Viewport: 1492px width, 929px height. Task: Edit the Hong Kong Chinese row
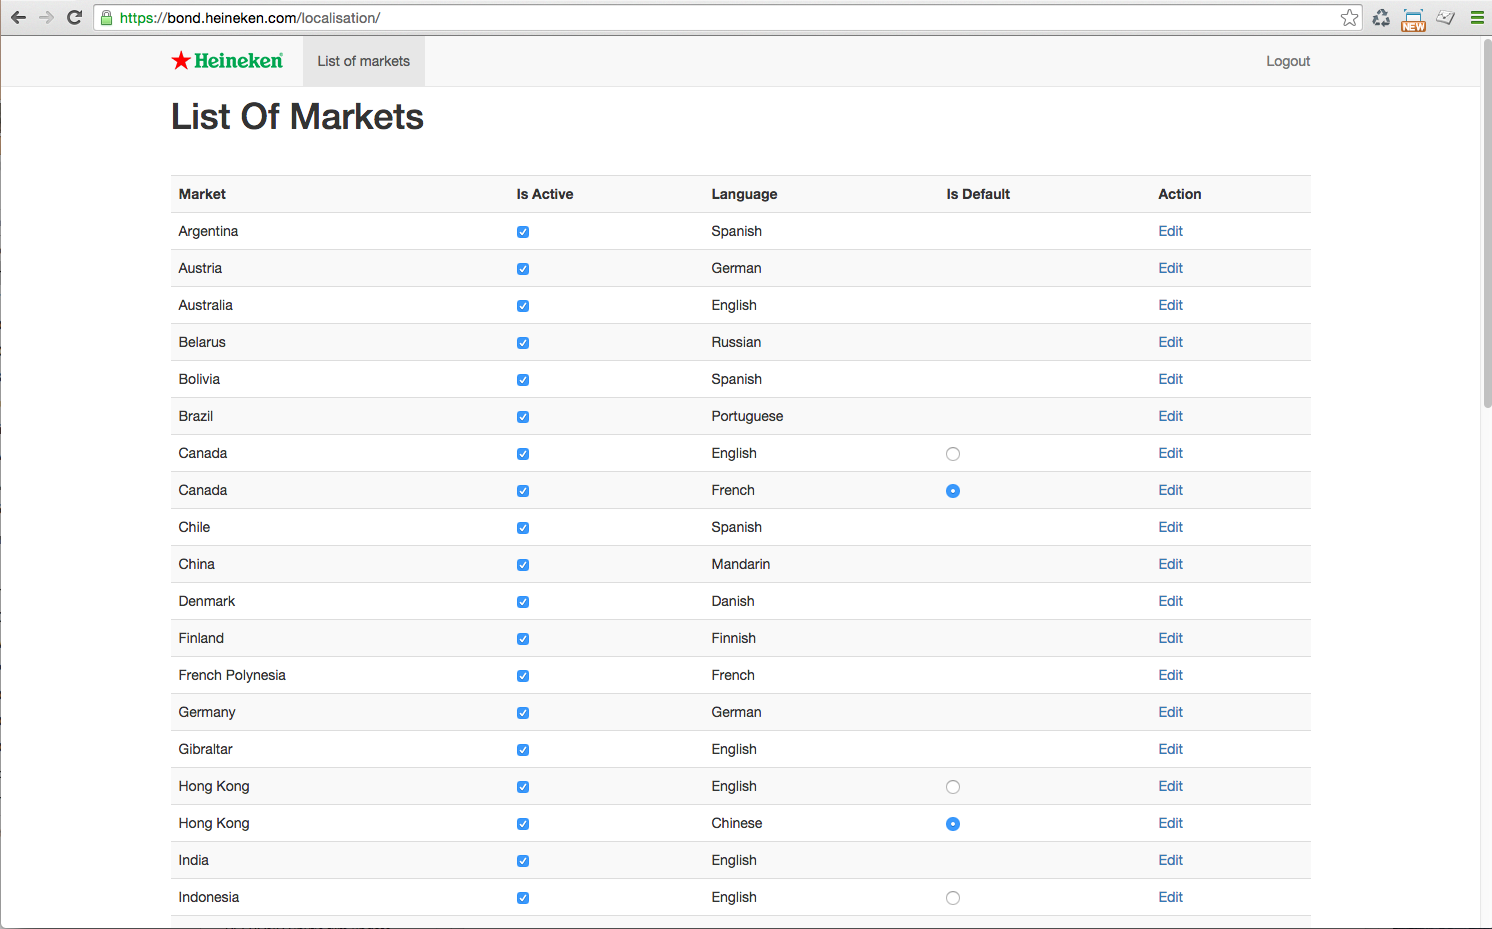pyautogui.click(x=1170, y=823)
